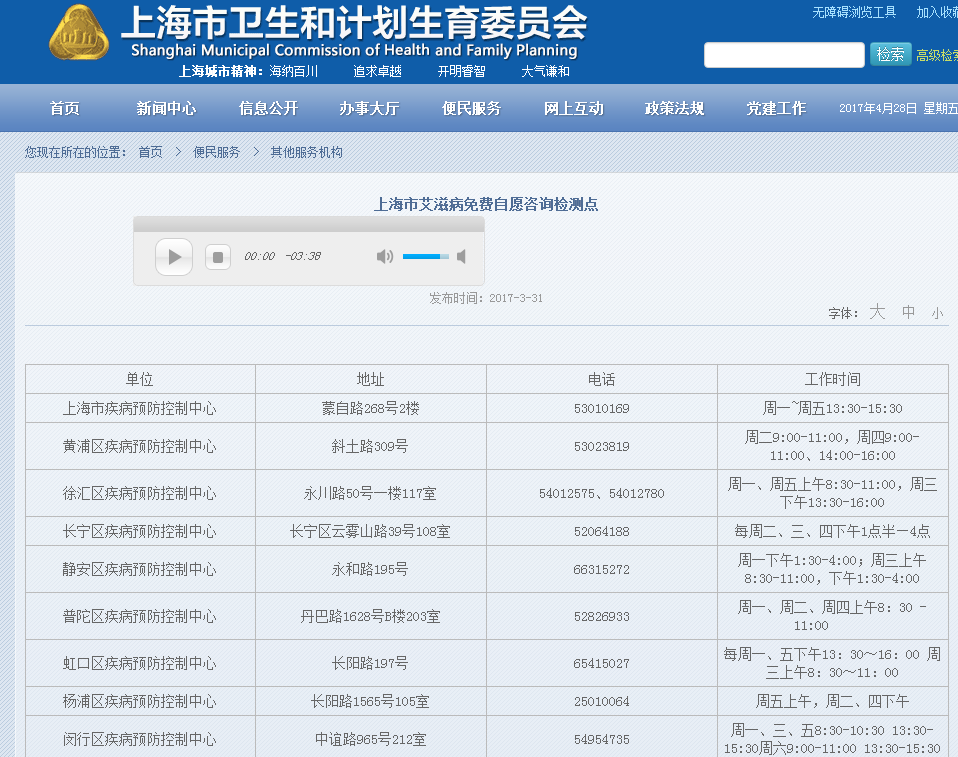This screenshot has width=958, height=757.
Task: Click the gold commission emblem logo
Action: 79,34
